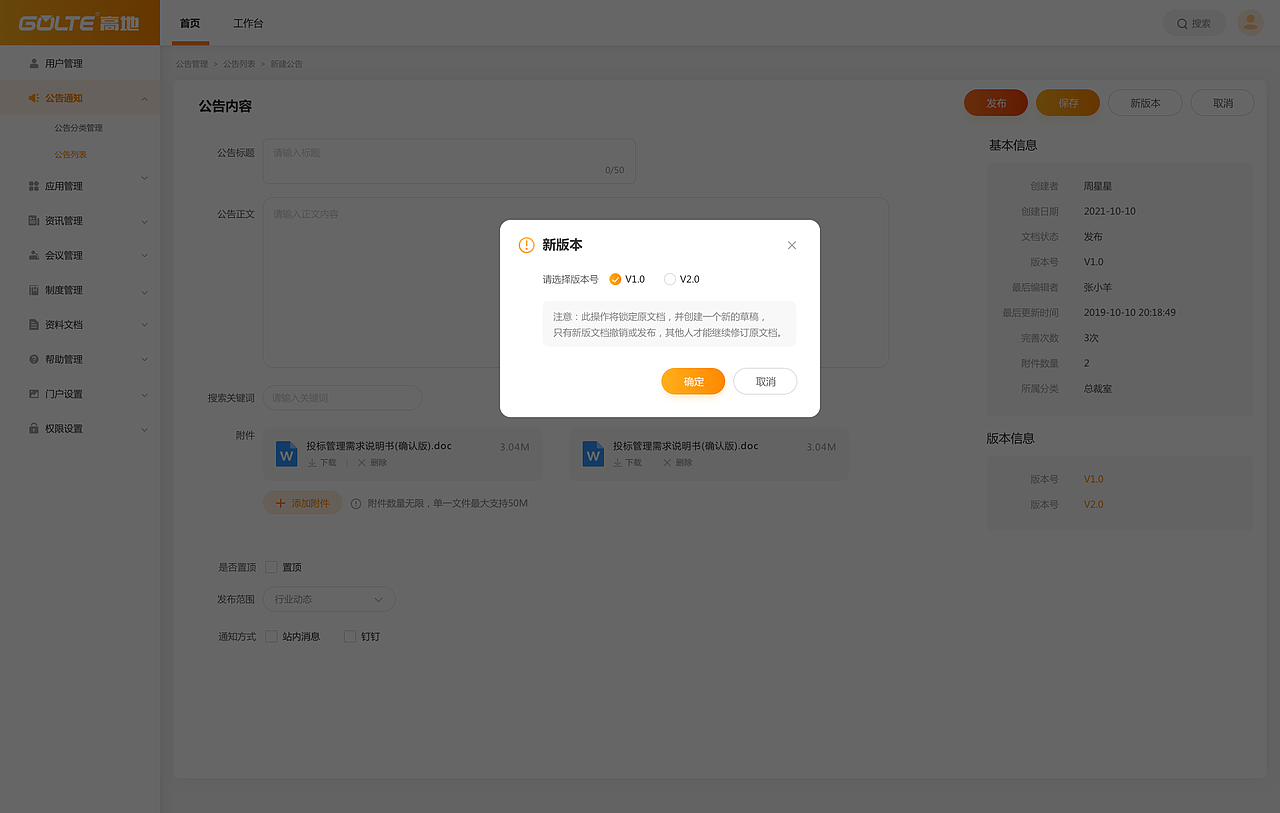
Task: Open the user avatar in top bar
Action: pos(1249,22)
